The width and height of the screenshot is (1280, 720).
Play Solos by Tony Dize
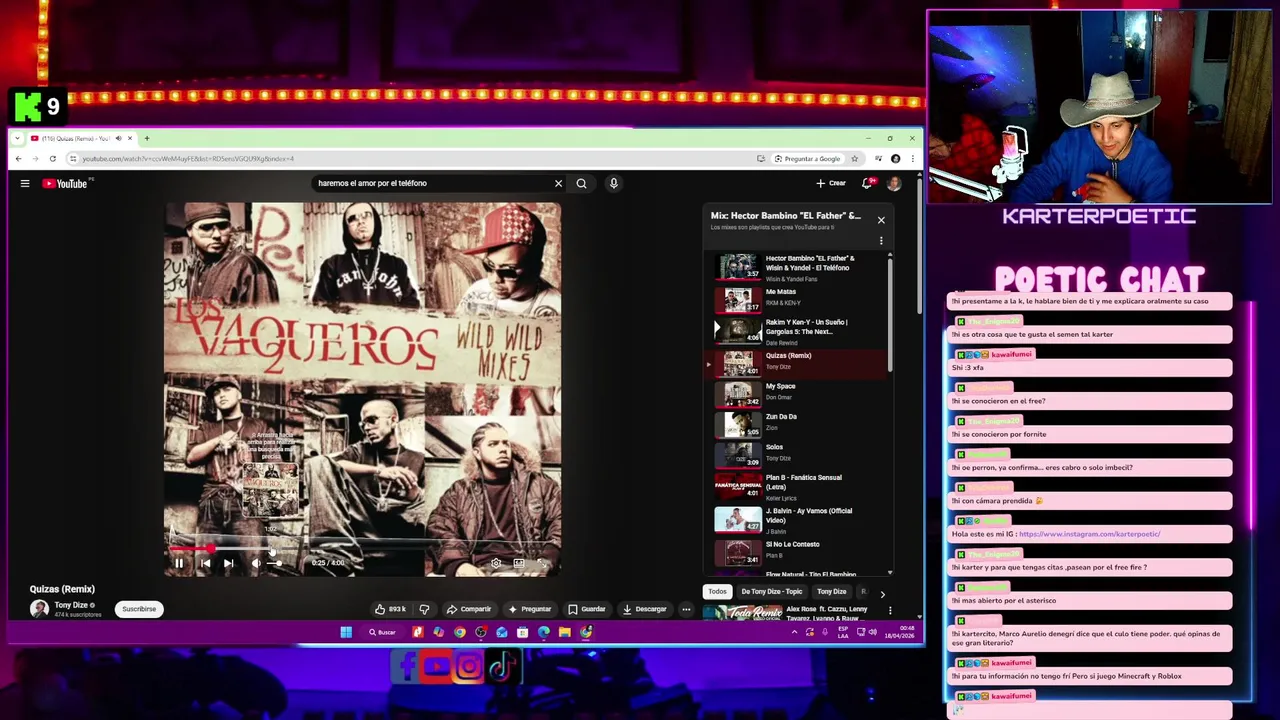799,454
